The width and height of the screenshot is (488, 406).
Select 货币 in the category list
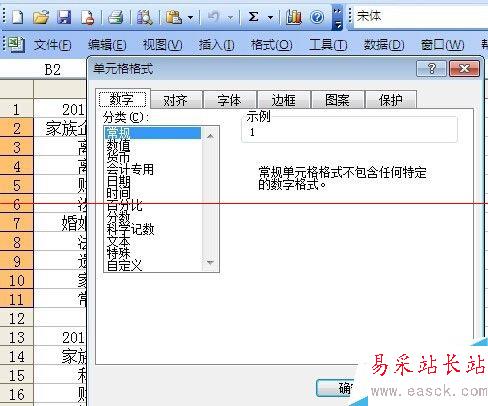(x=153, y=157)
